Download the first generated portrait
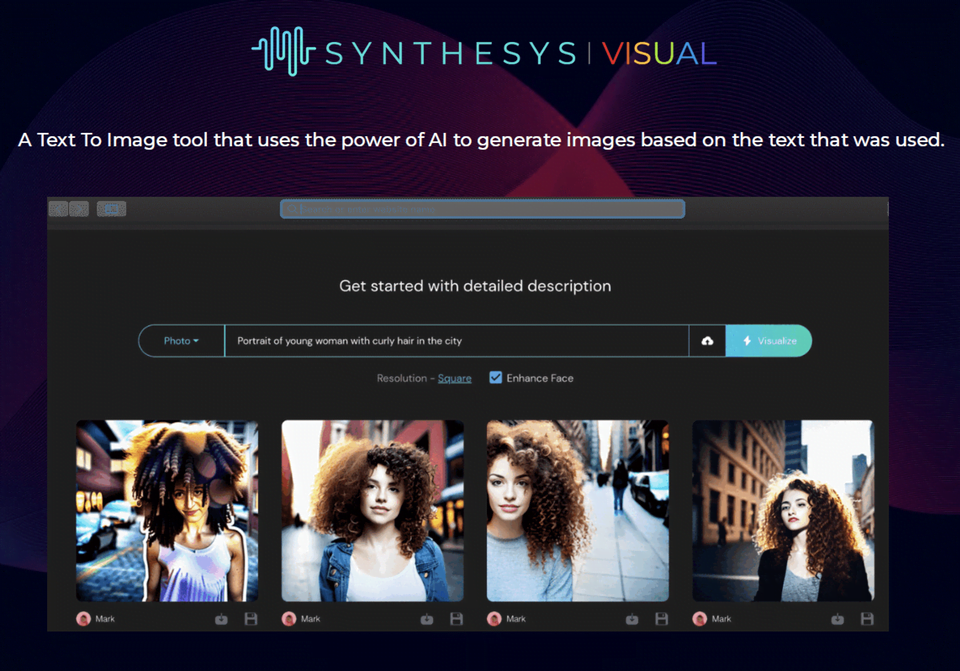The image size is (960, 671). pyautogui.click(x=222, y=619)
